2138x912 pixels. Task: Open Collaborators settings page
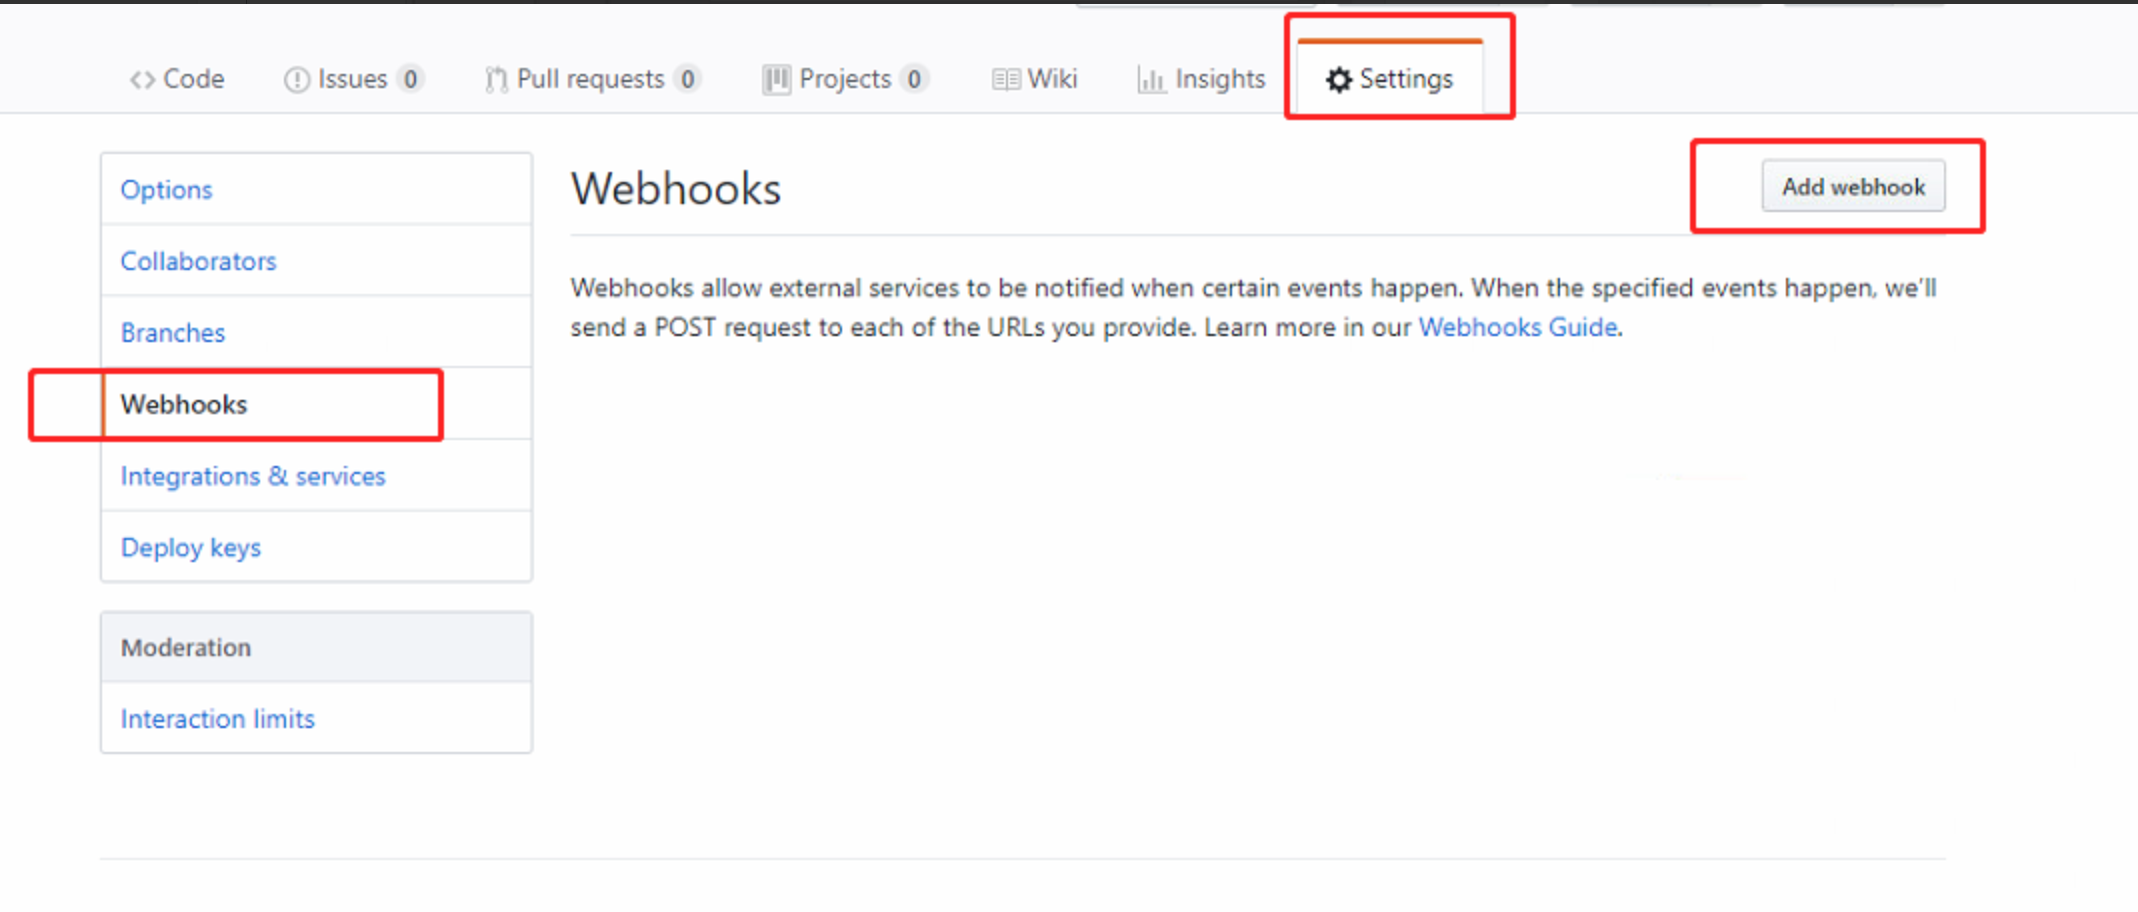[x=198, y=262]
